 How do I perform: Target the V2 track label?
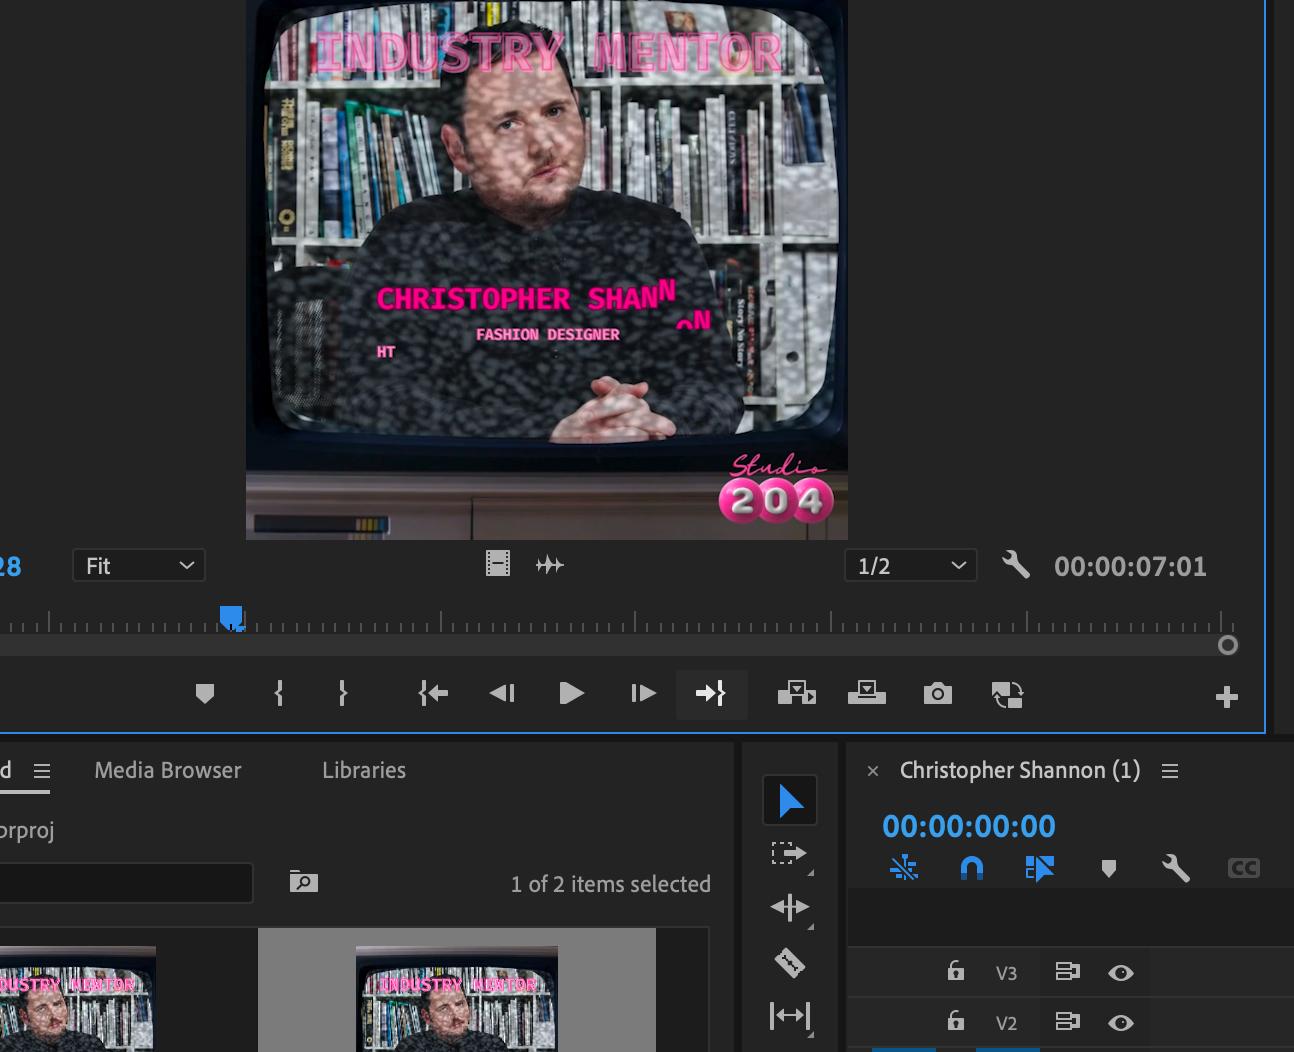pyautogui.click(x=1006, y=1023)
